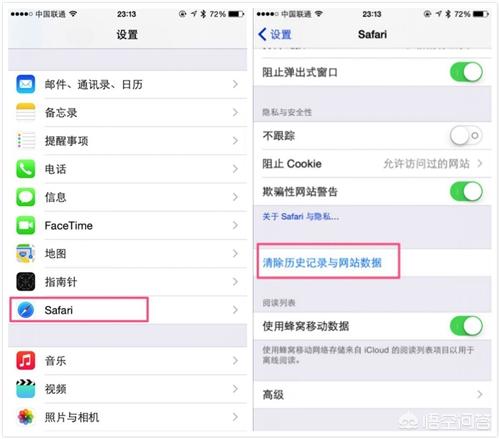
Task: Open the Mail, Contacts, Calendars icon
Action: pyautogui.click(x=26, y=84)
